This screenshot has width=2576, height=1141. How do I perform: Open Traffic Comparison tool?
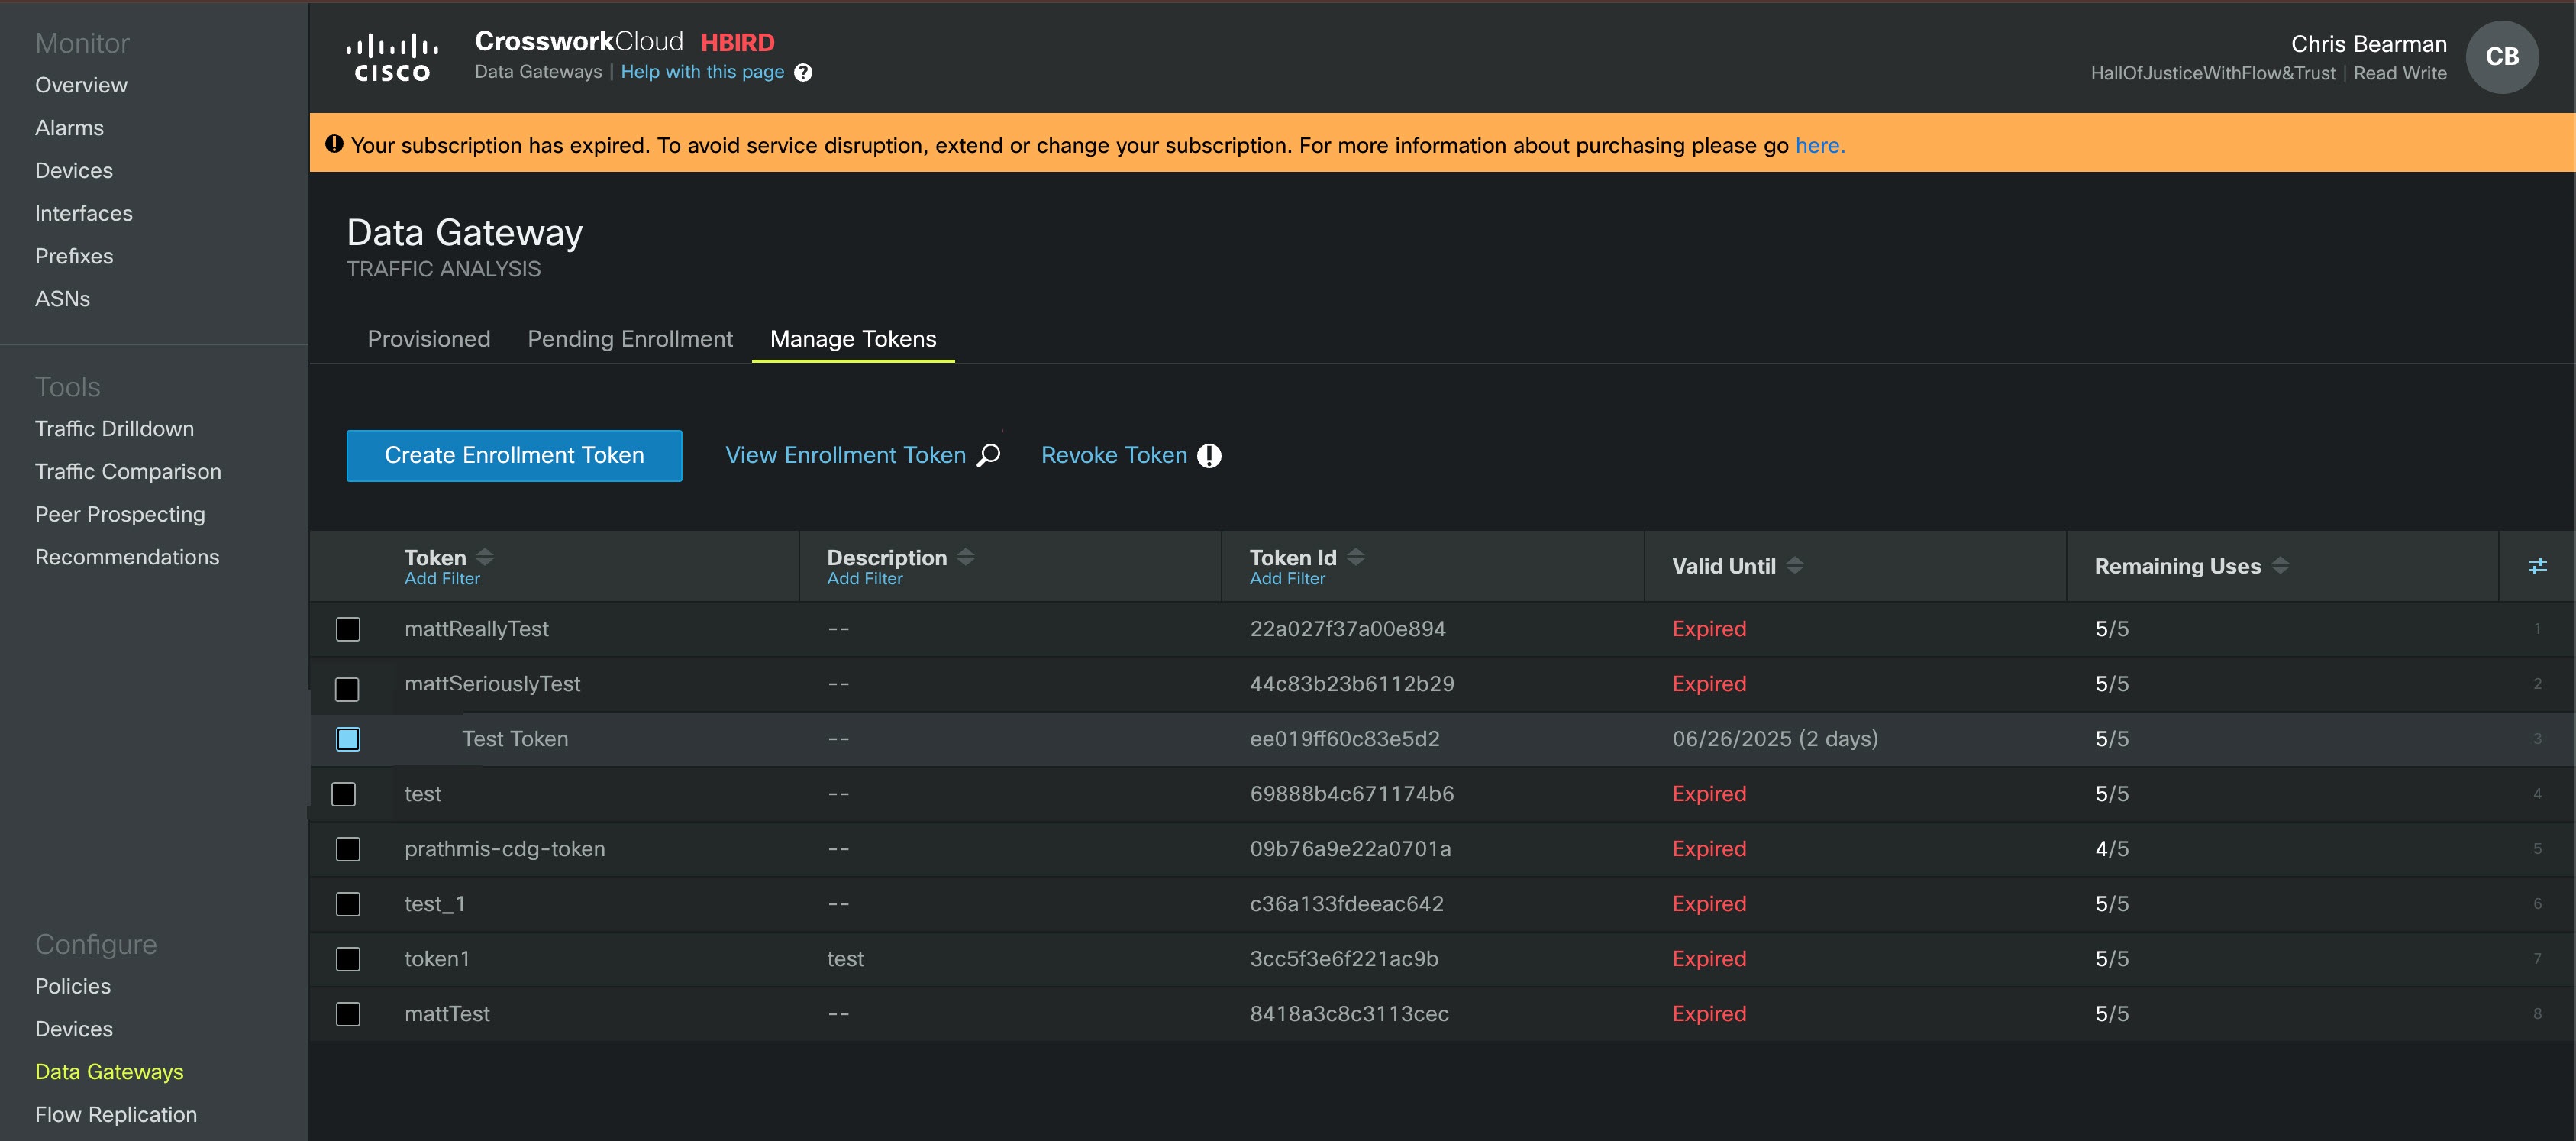pos(128,472)
